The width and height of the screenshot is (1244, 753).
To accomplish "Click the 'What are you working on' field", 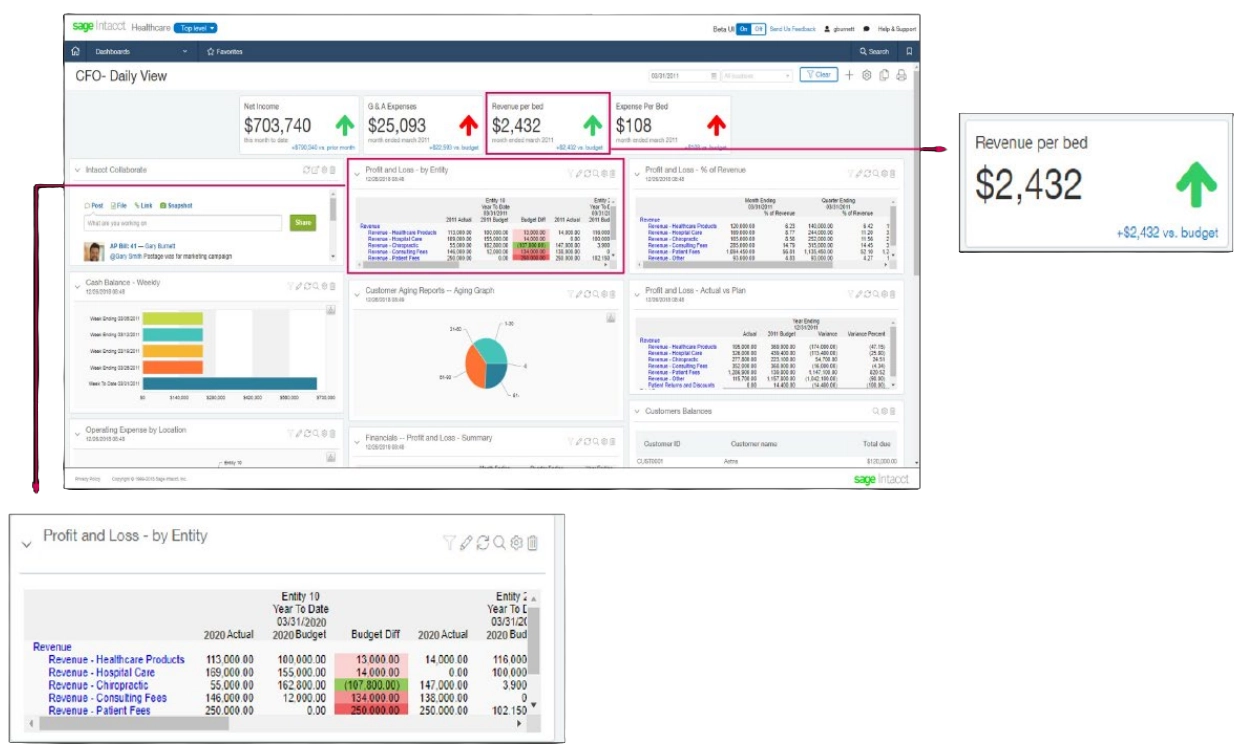I will point(182,223).
